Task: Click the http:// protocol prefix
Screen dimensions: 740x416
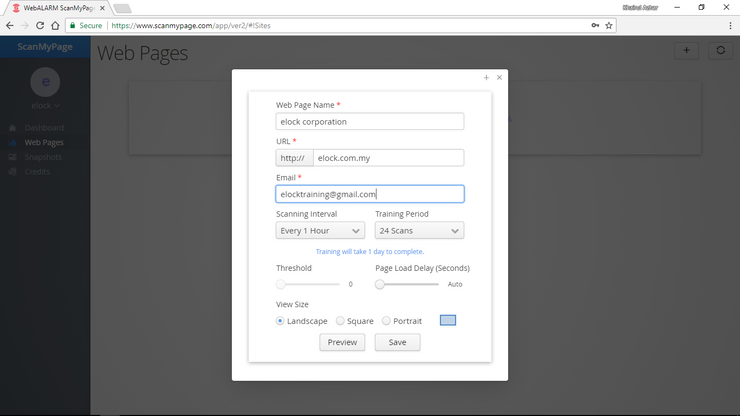Action: pyautogui.click(x=294, y=158)
